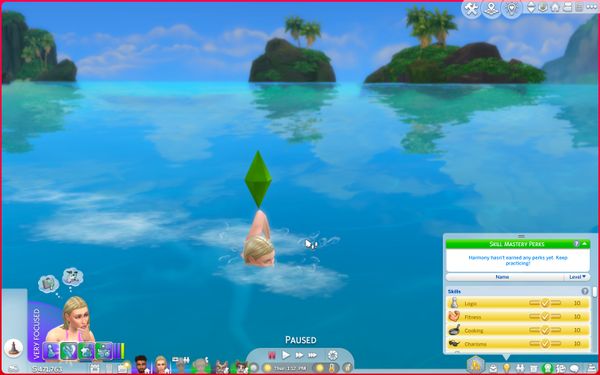
Task: Resume game with the Play button
Action: coord(286,355)
